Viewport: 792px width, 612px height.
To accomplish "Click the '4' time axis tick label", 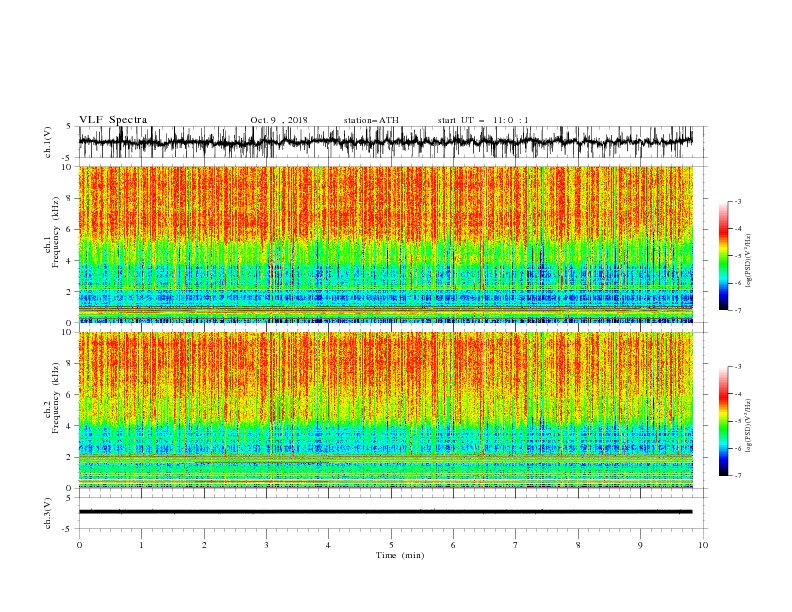I will [x=328, y=545].
